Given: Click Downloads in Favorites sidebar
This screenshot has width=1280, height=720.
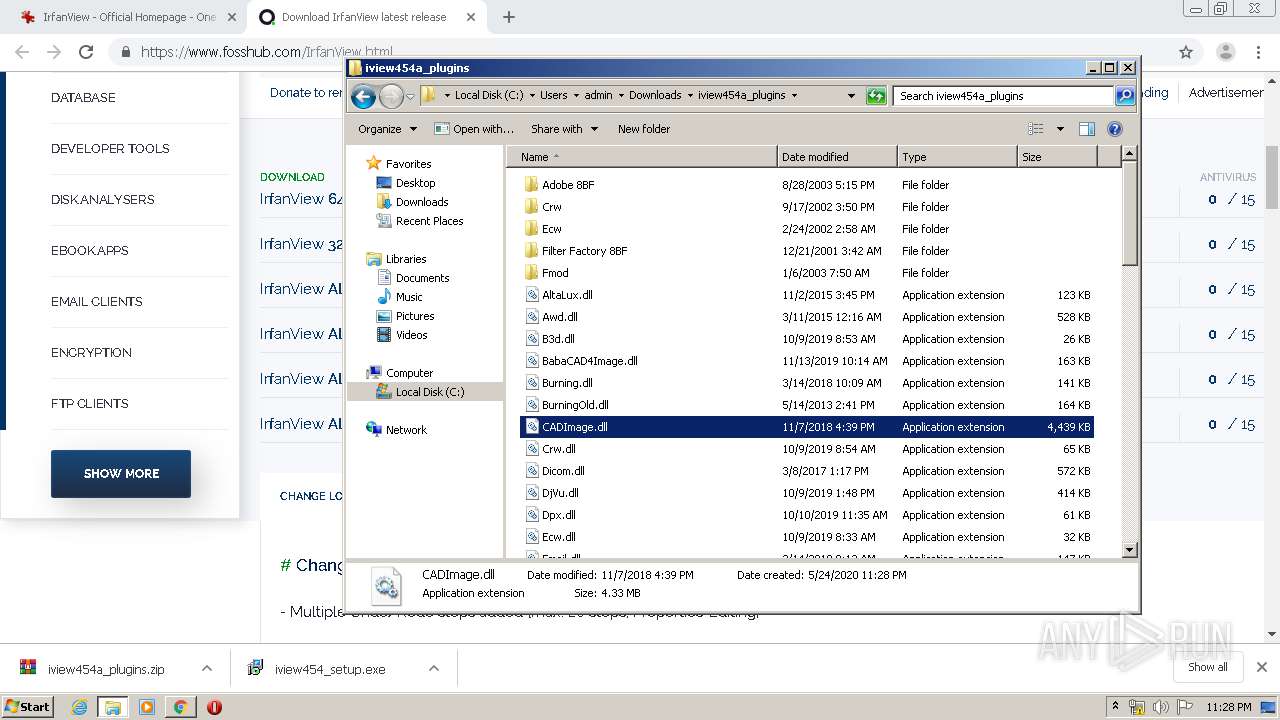Looking at the screenshot, I should 421,202.
